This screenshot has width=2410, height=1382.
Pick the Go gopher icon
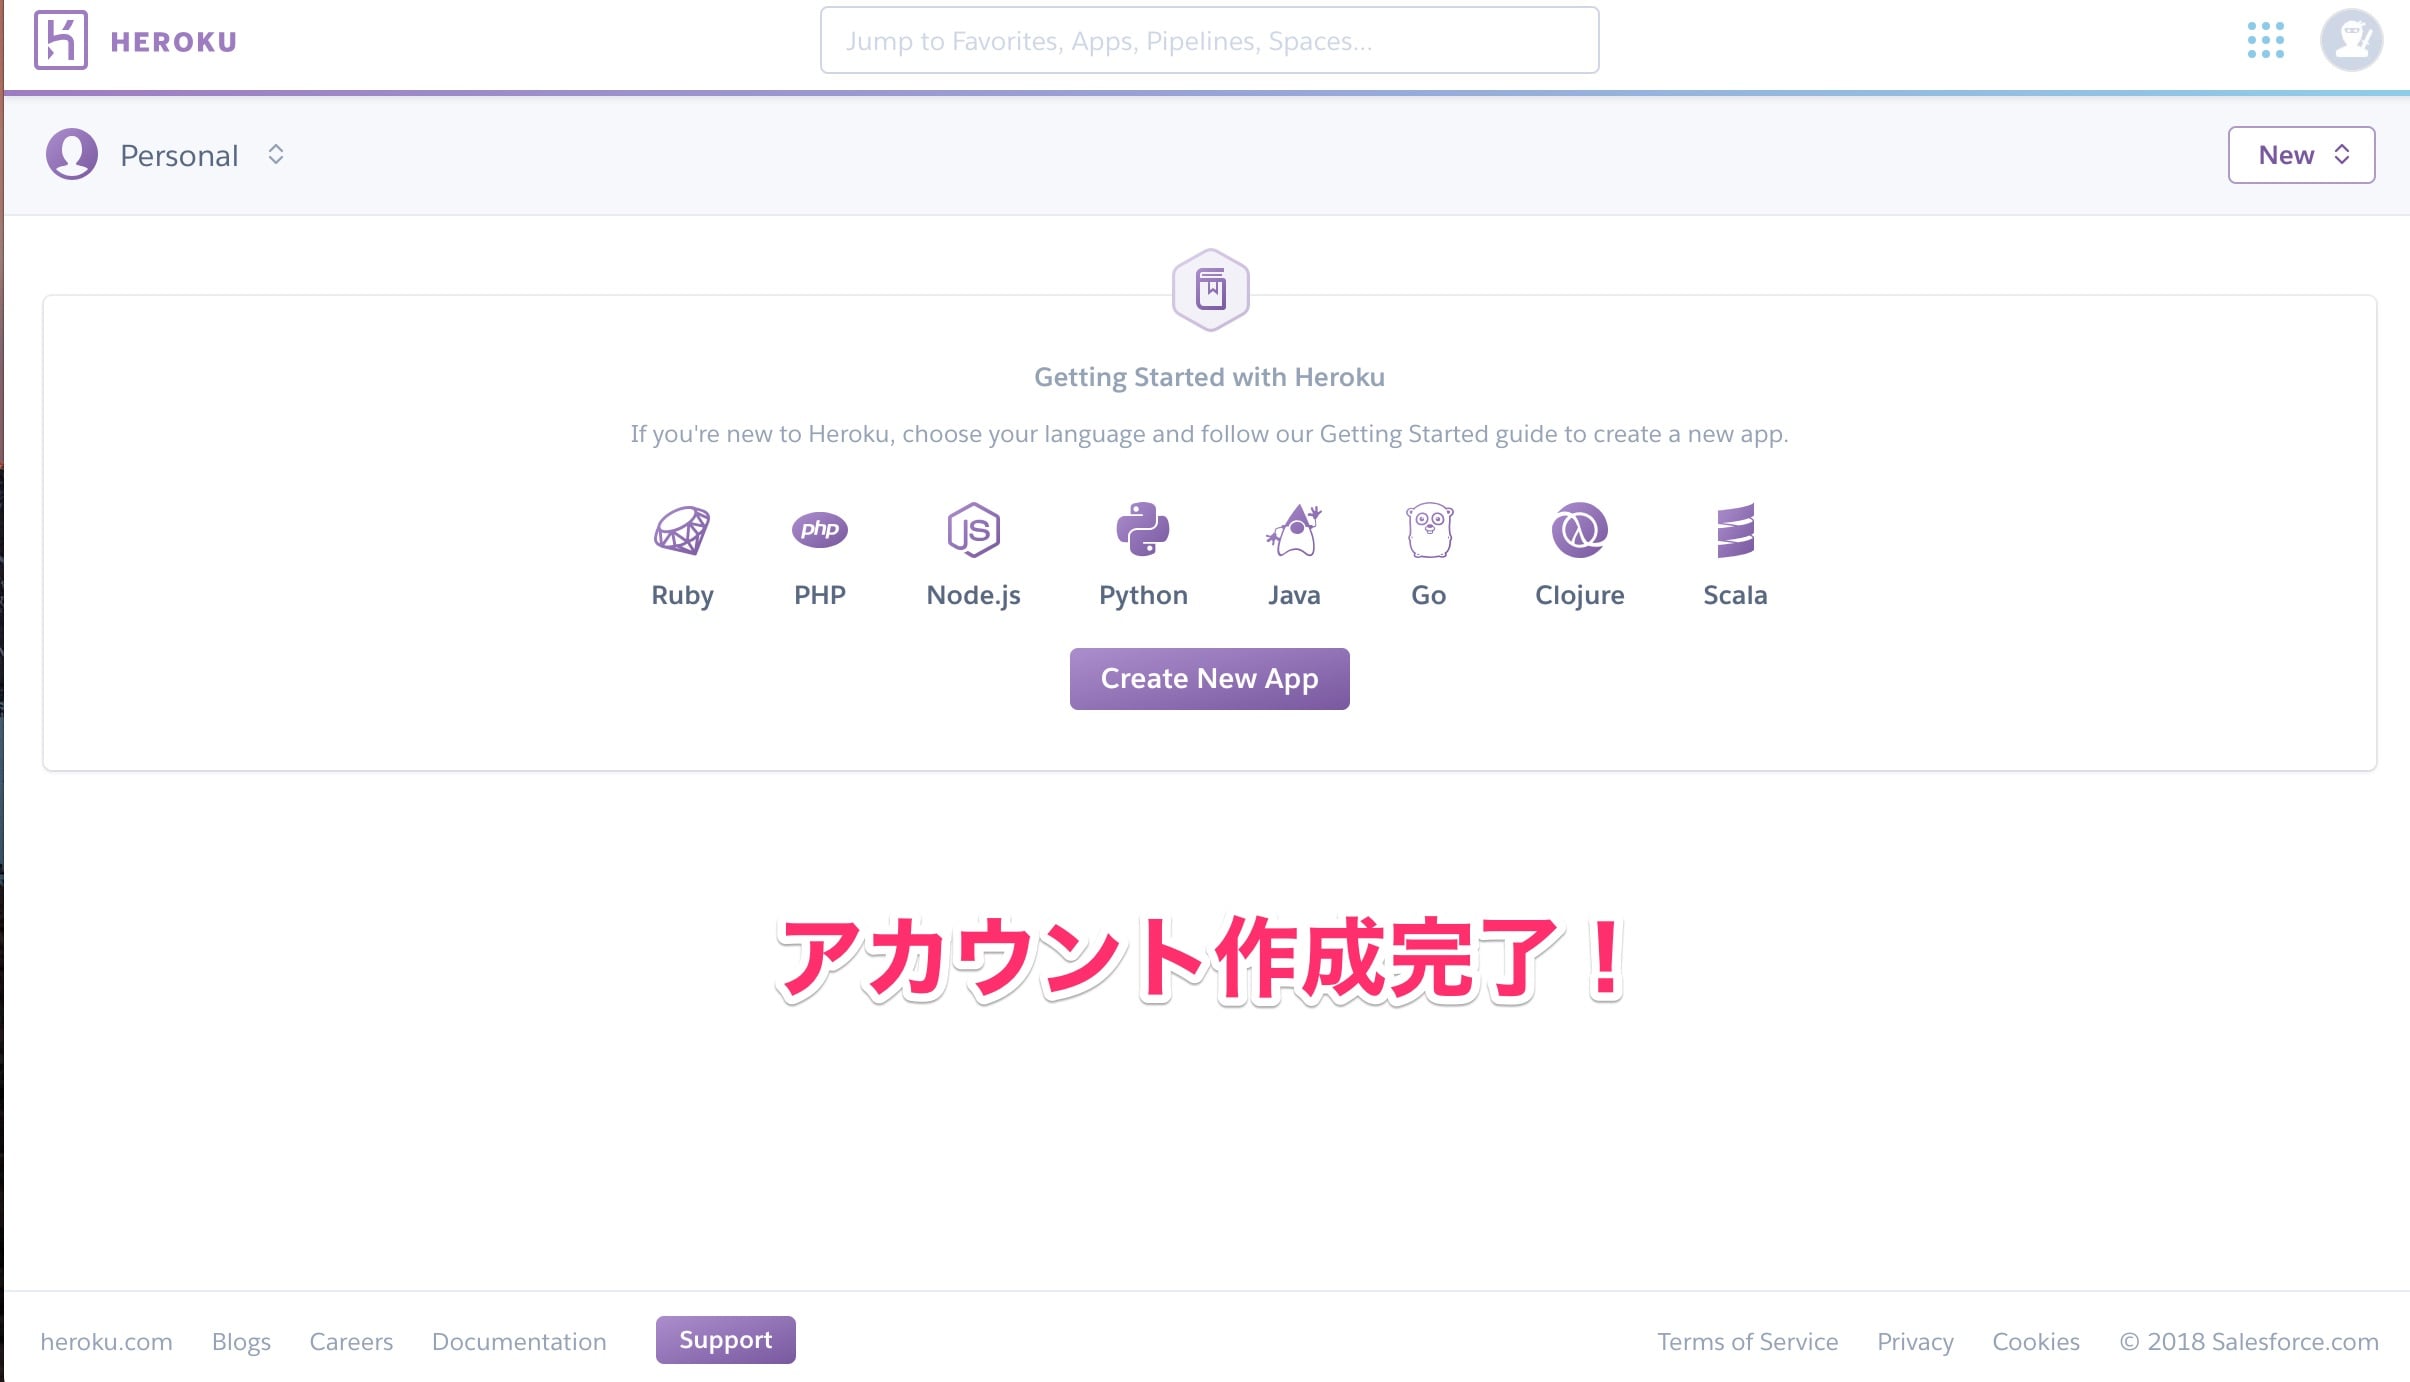point(1429,530)
